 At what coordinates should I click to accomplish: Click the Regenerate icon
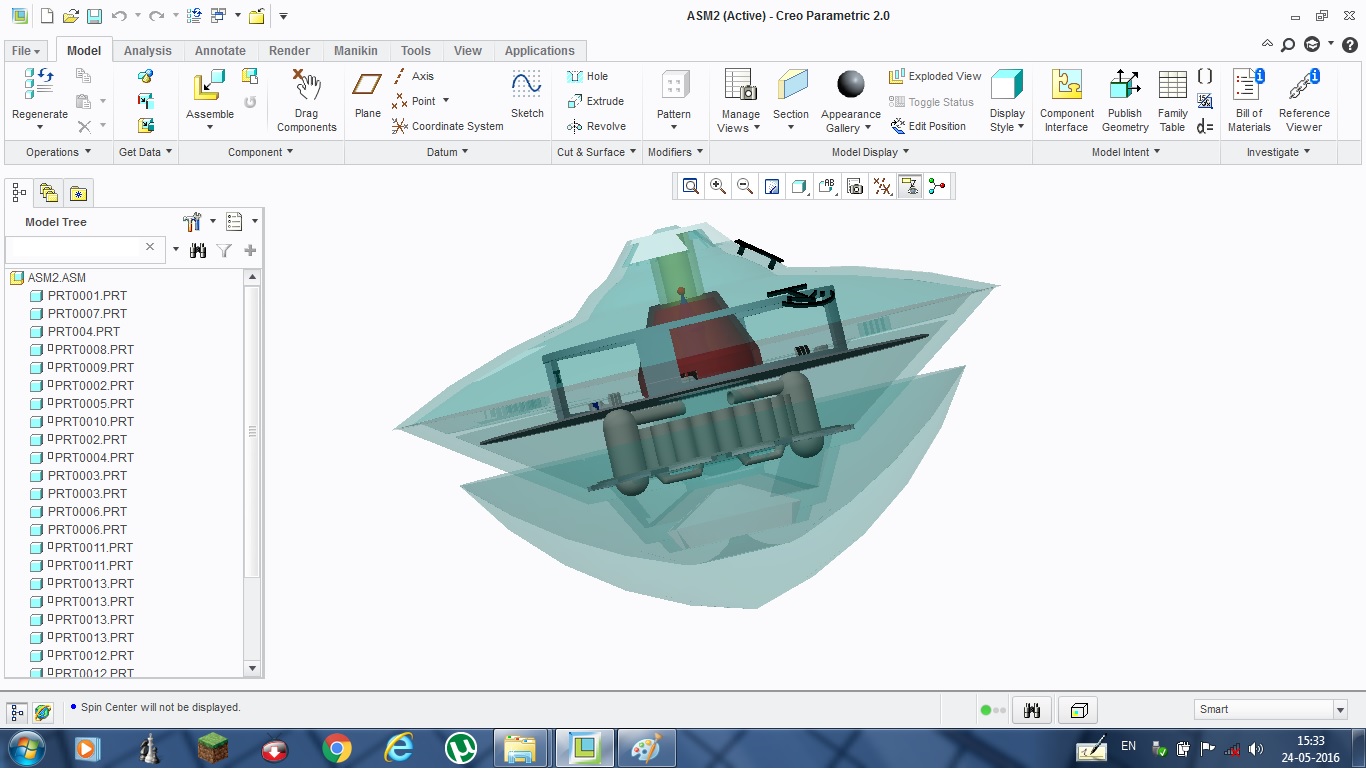tap(39, 86)
